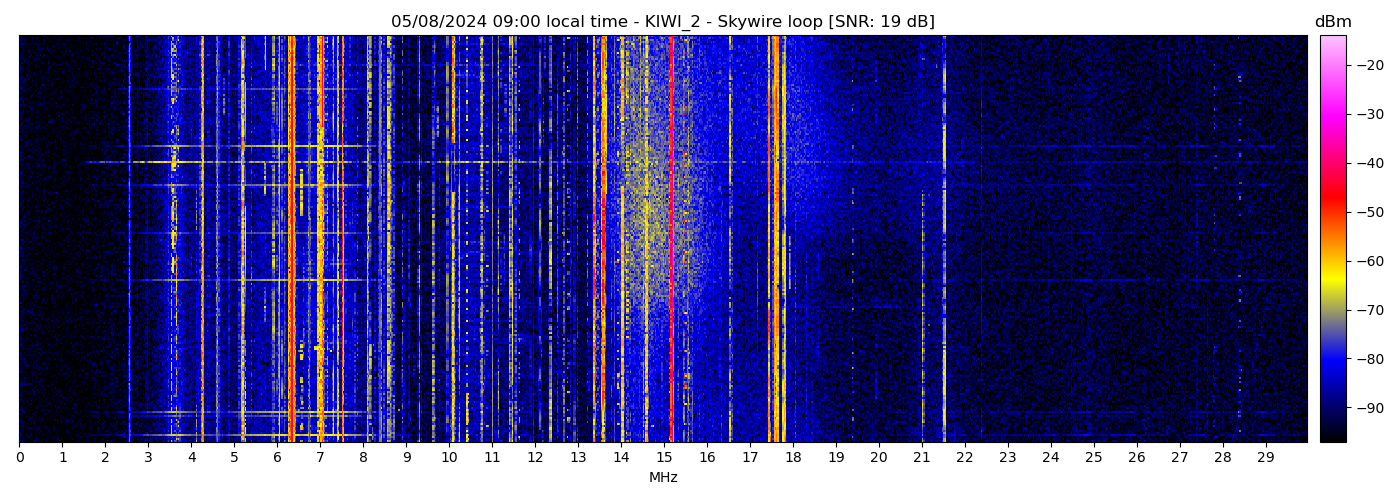Pick the magenta area near the colorbar top
Viewport: 1400px width, 500px height.
(1332, 110)
